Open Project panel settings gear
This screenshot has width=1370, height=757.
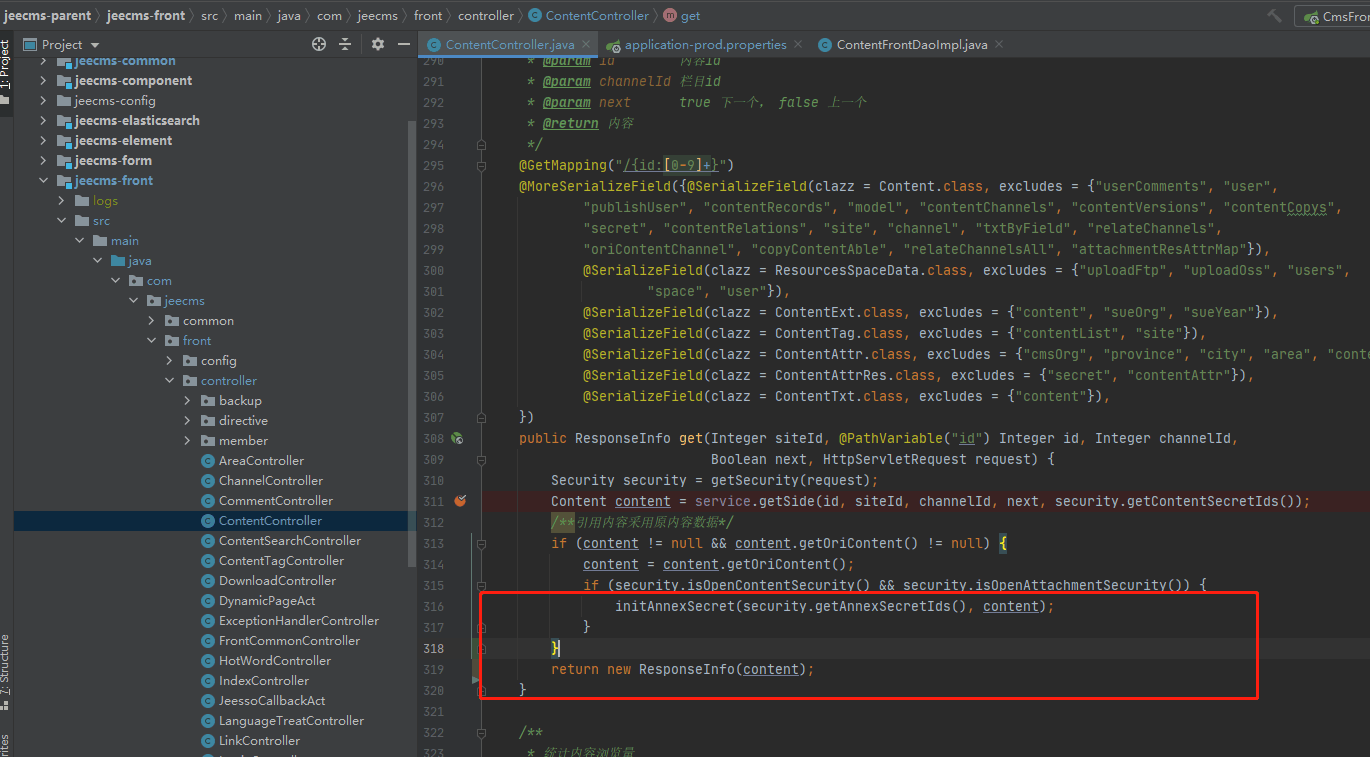click(377, 44)
